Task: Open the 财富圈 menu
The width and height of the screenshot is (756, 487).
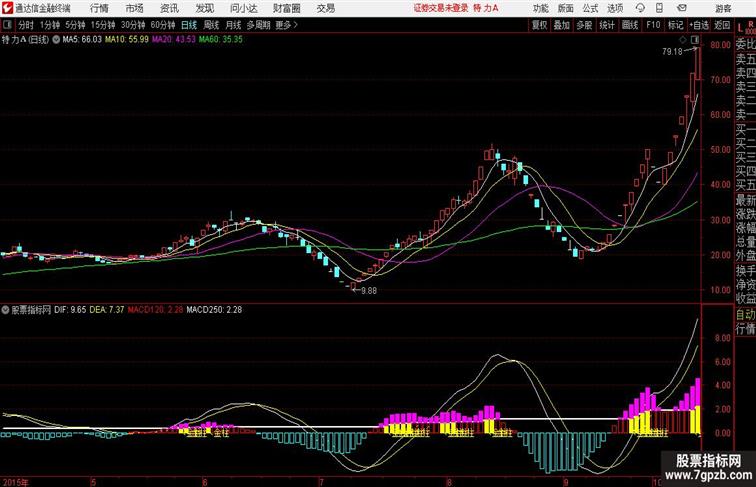Action: pos(287,8)
